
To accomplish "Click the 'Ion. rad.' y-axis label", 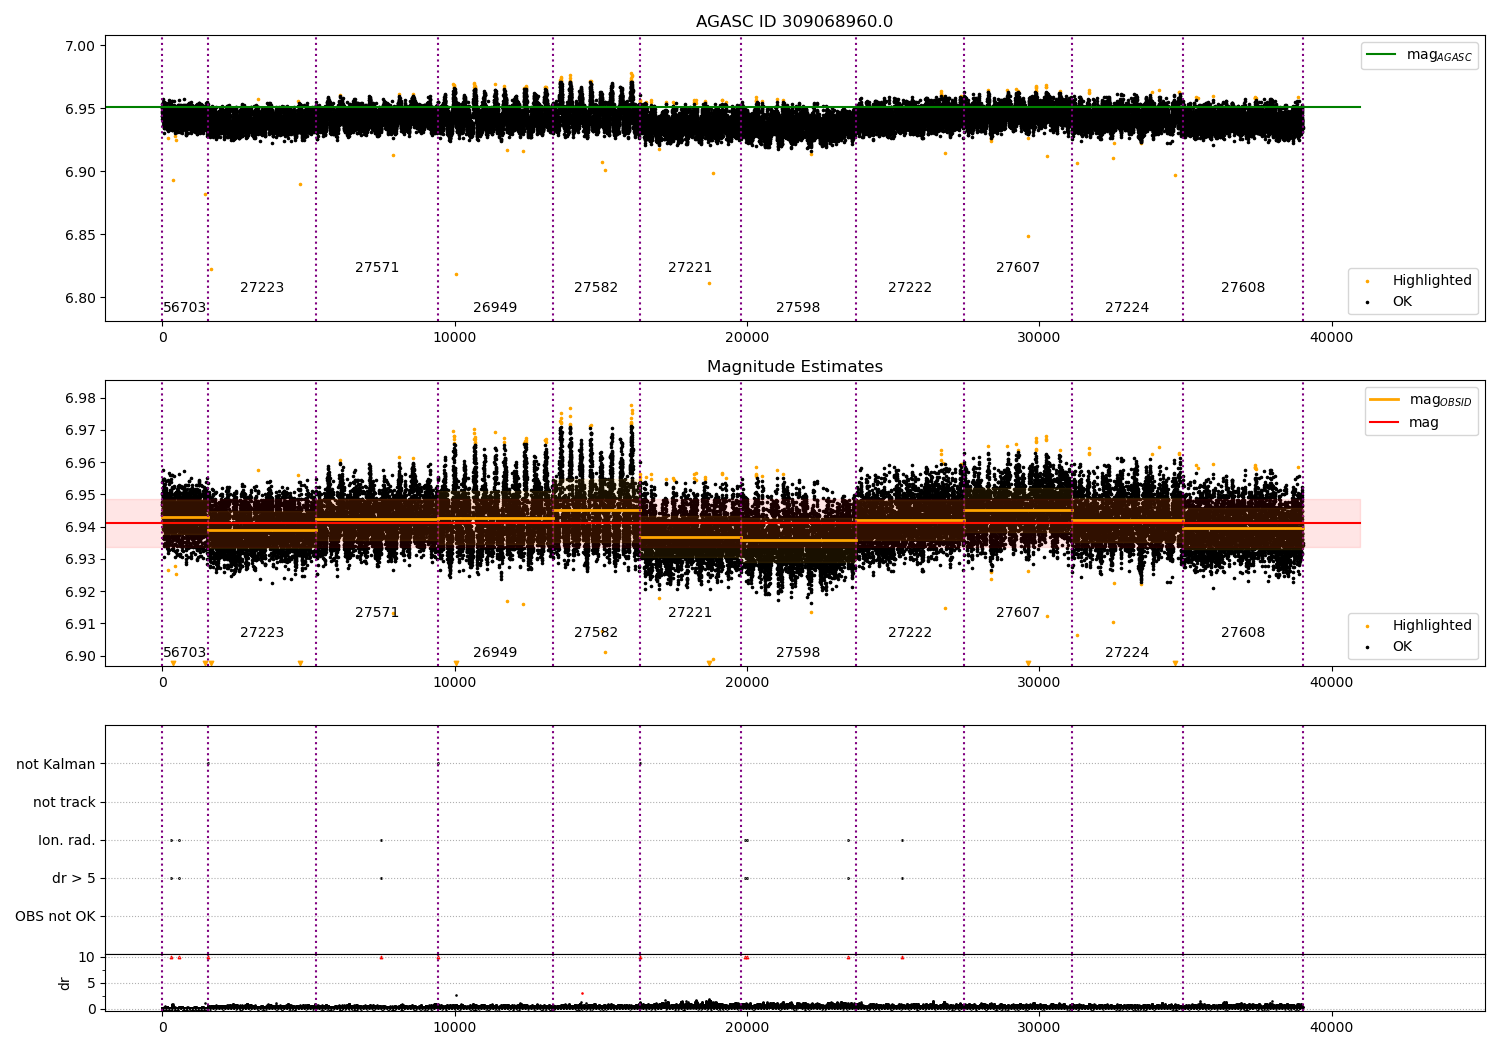I will click(x=67, y=840).
